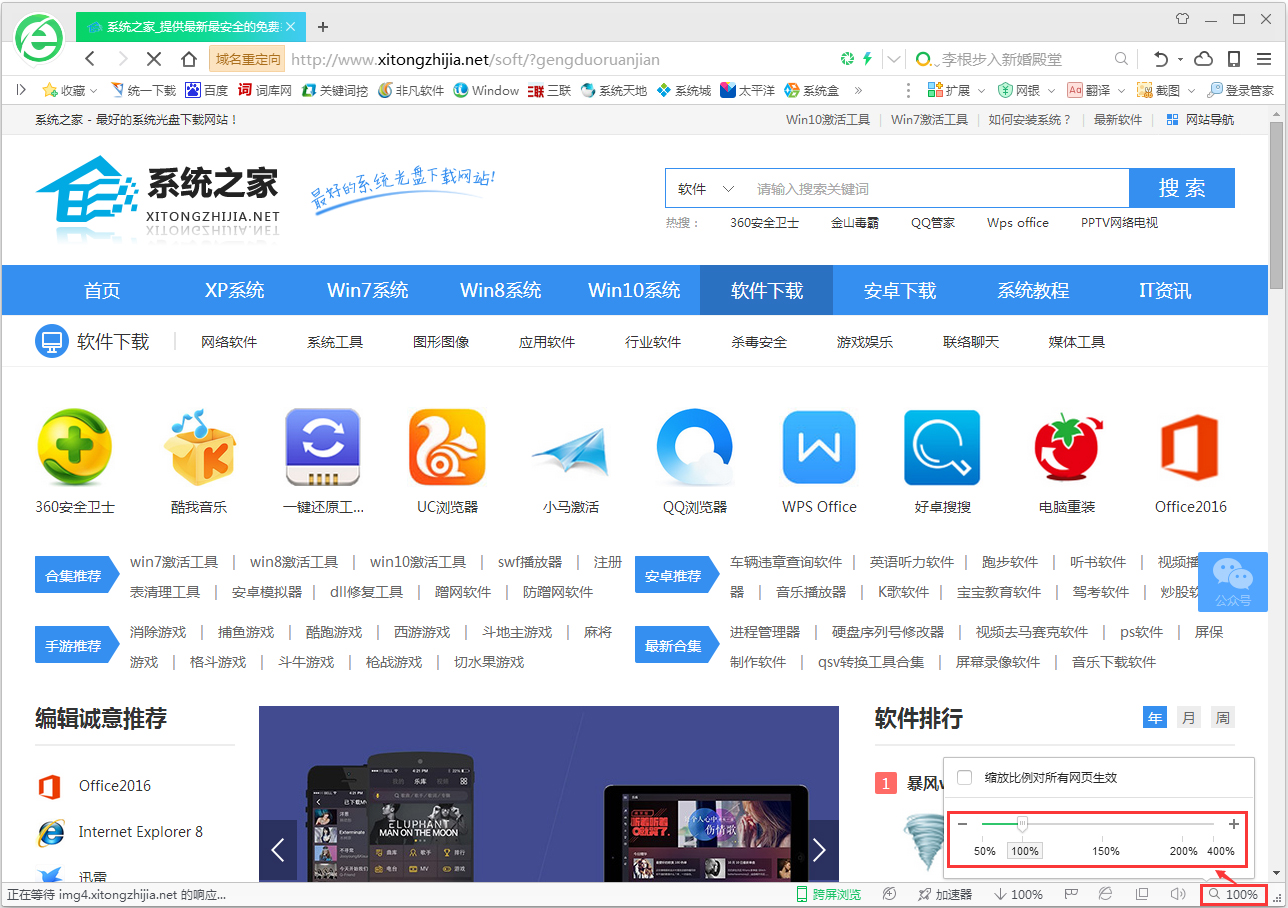Open the 软件 search category dropdown
Screen dimensions: 1288x908
click(x=705, y=188)
